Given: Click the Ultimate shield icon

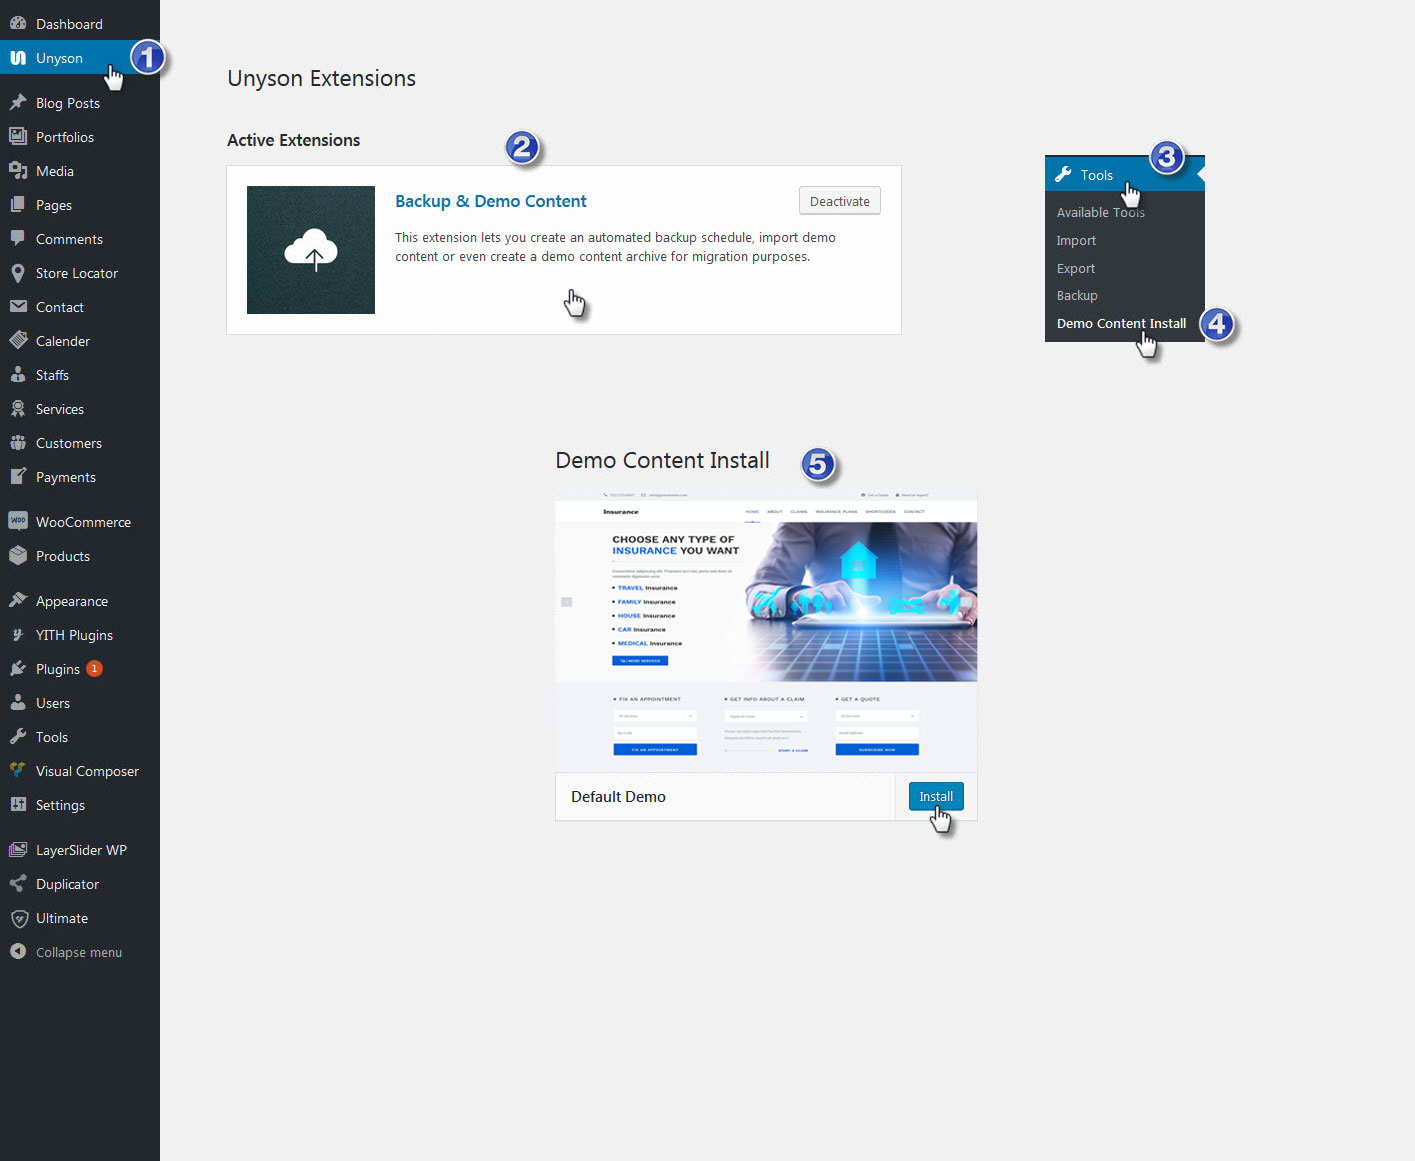Looking at the screenshot, I should (x=18, y=918).
